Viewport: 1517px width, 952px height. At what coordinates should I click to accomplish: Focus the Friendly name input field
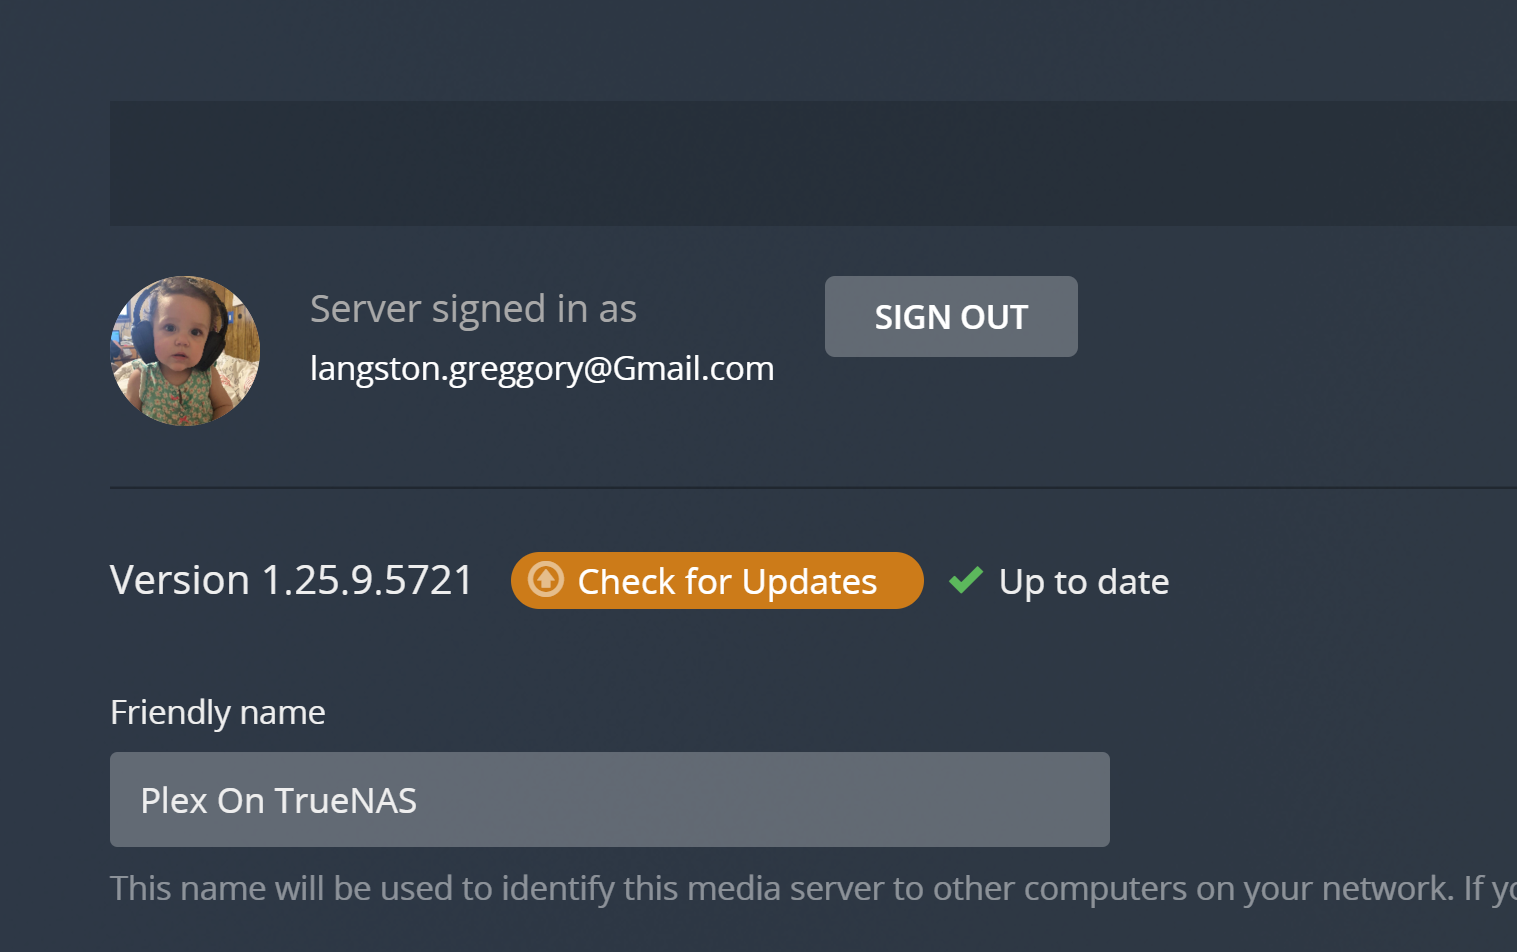coord(610,800)
